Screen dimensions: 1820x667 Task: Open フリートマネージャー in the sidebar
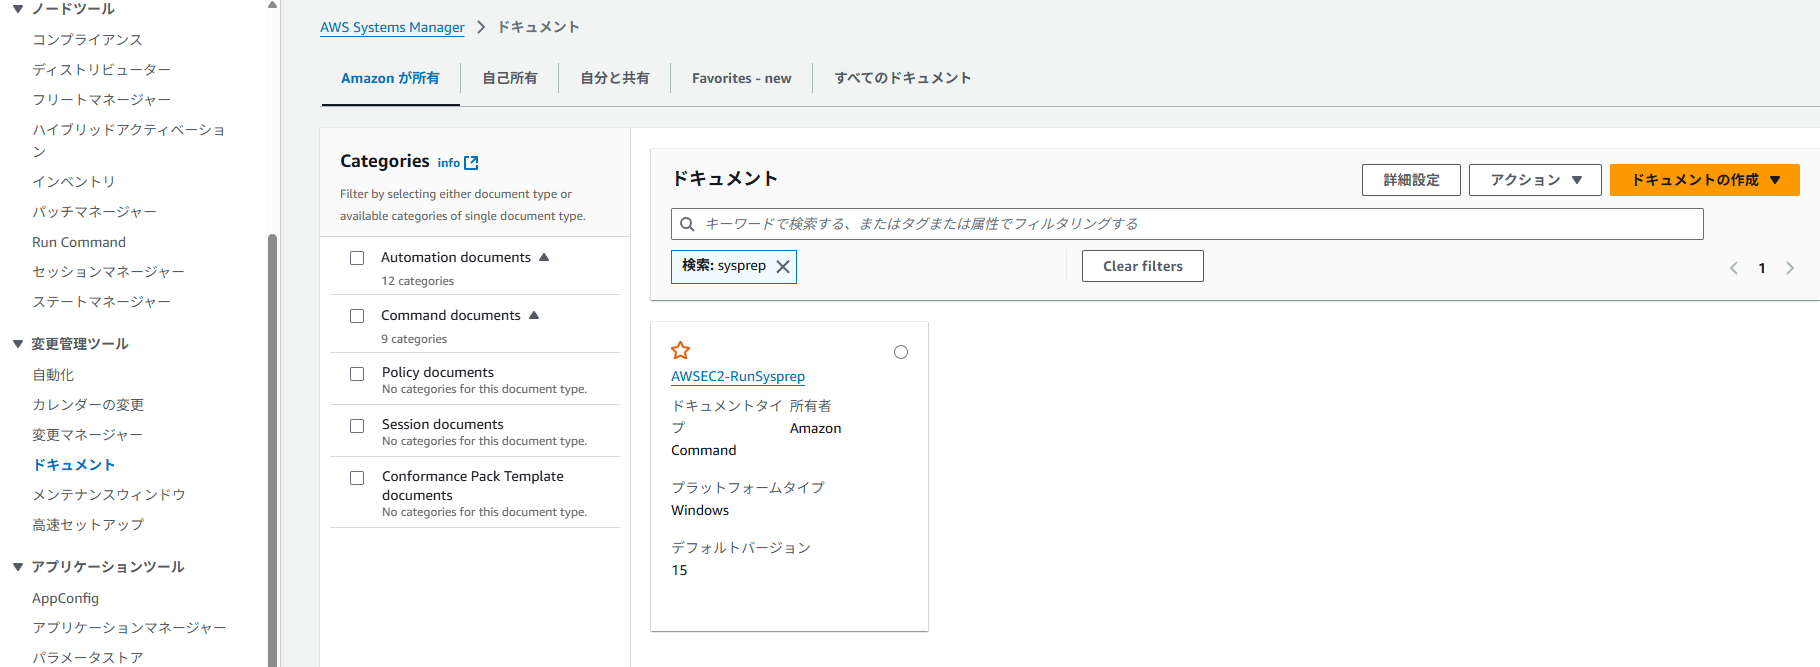point(101,100)
